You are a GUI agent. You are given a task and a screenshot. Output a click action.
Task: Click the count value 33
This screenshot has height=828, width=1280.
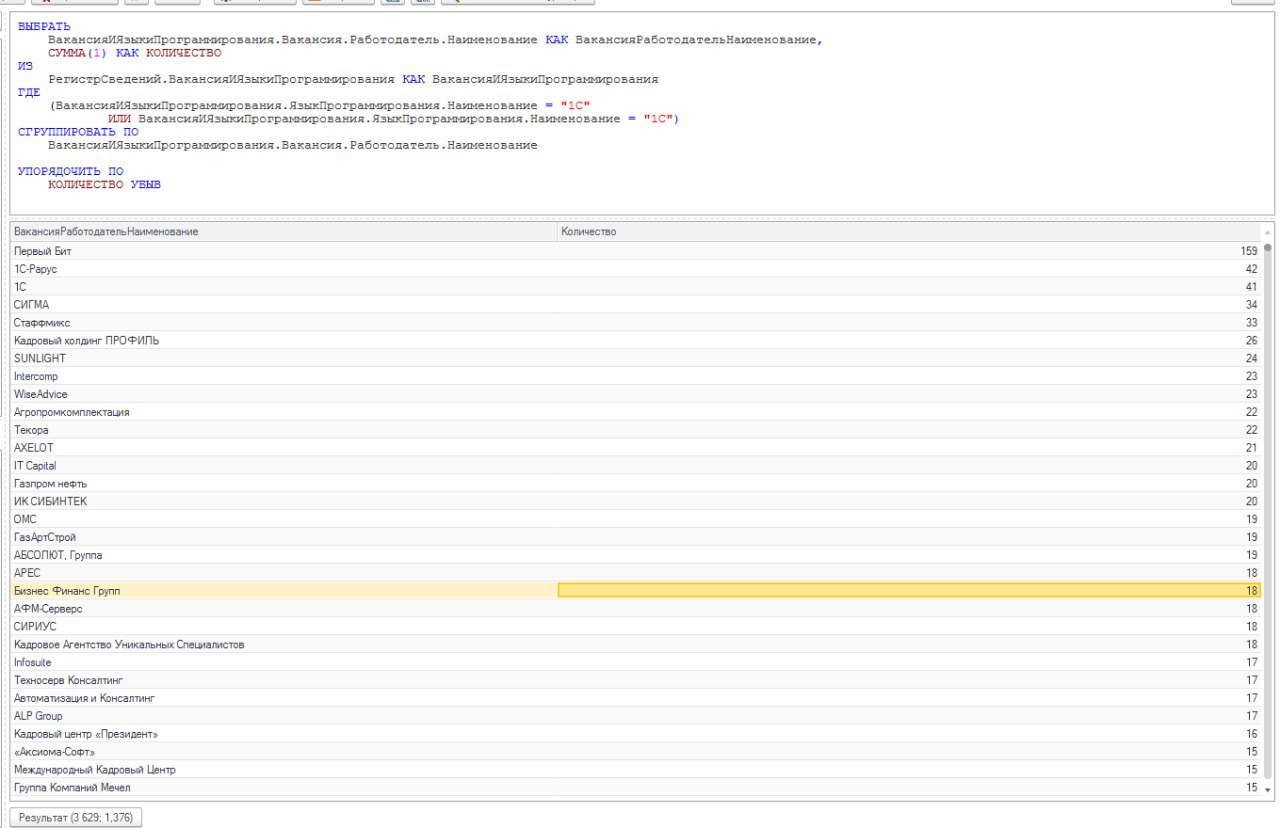pyautogui.click(x=1251, y=322)
